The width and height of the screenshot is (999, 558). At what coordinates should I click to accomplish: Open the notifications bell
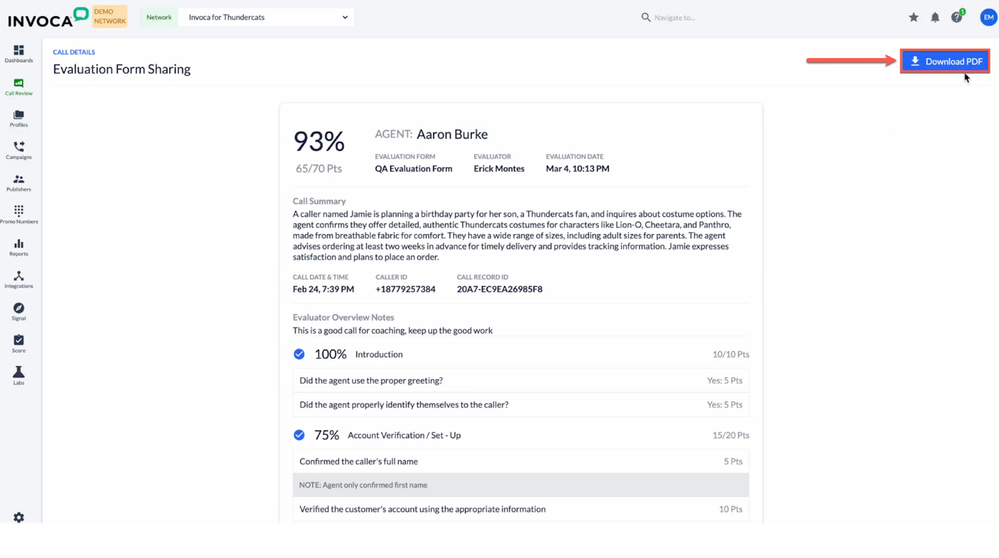pos(935,17)
